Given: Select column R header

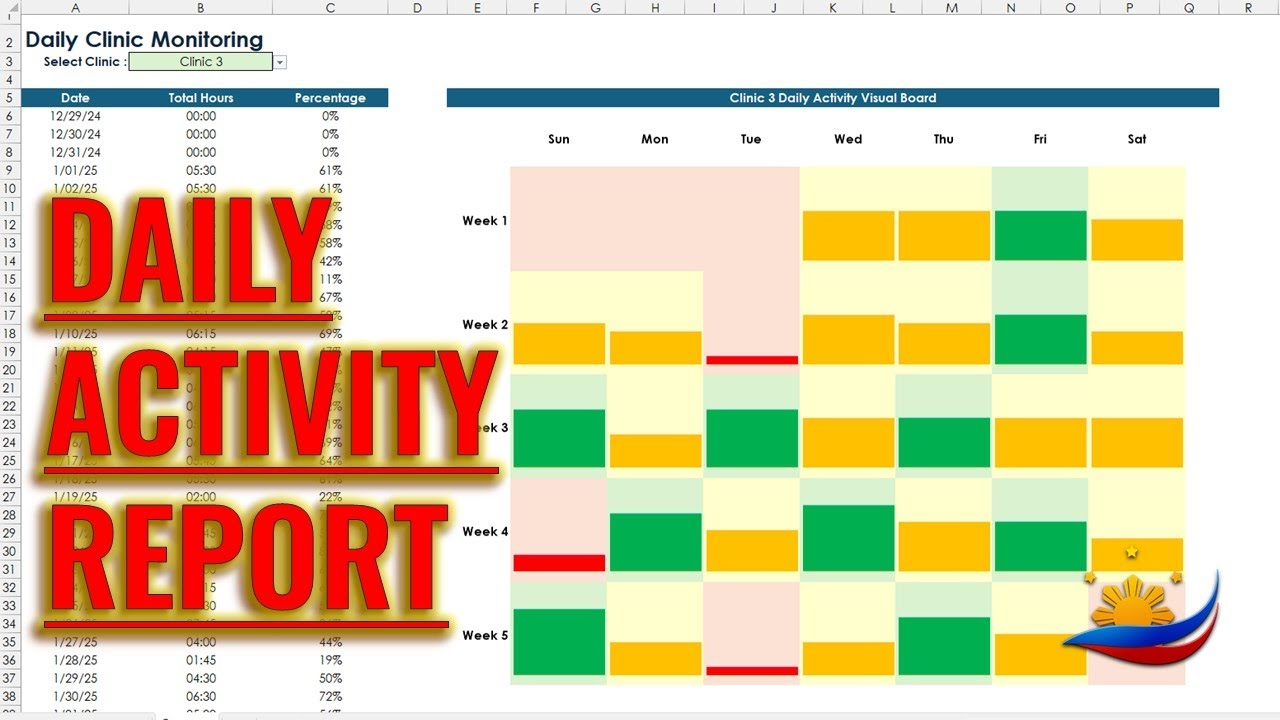Looking at the screenshot, I should 1249,7.
